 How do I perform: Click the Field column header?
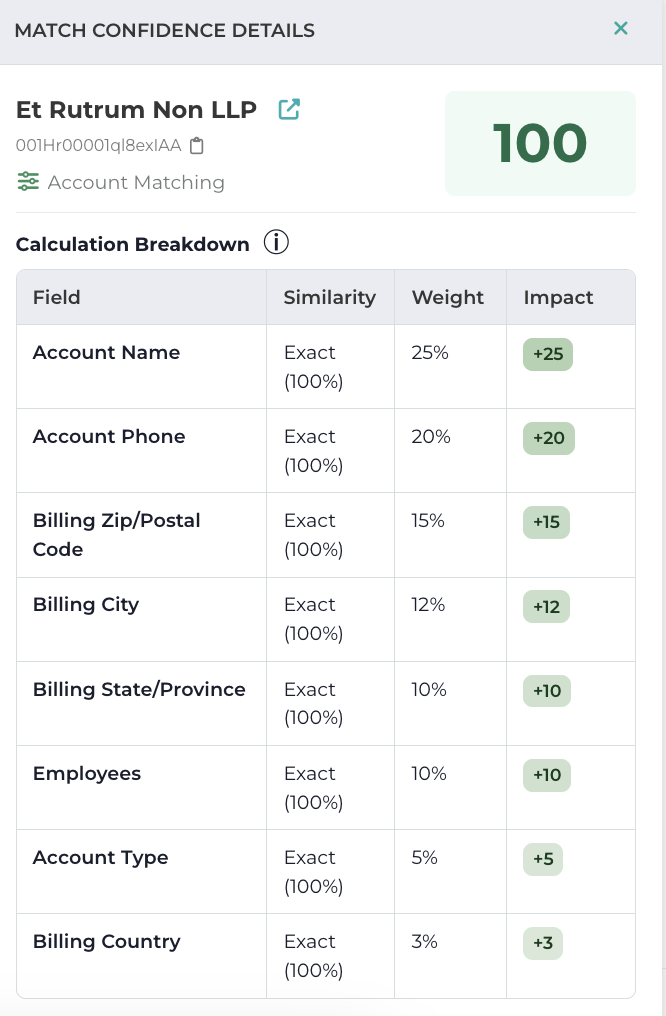(x=57, y=297)
